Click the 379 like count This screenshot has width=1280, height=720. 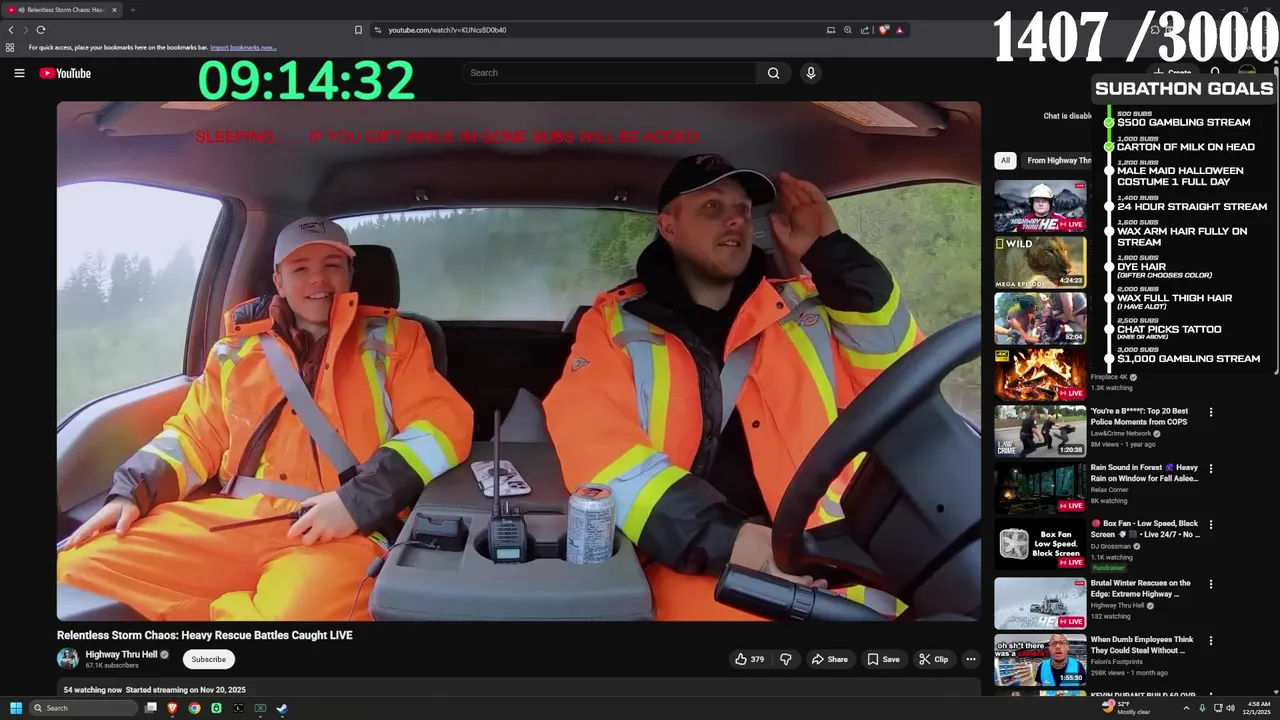(x=757, y=659)
